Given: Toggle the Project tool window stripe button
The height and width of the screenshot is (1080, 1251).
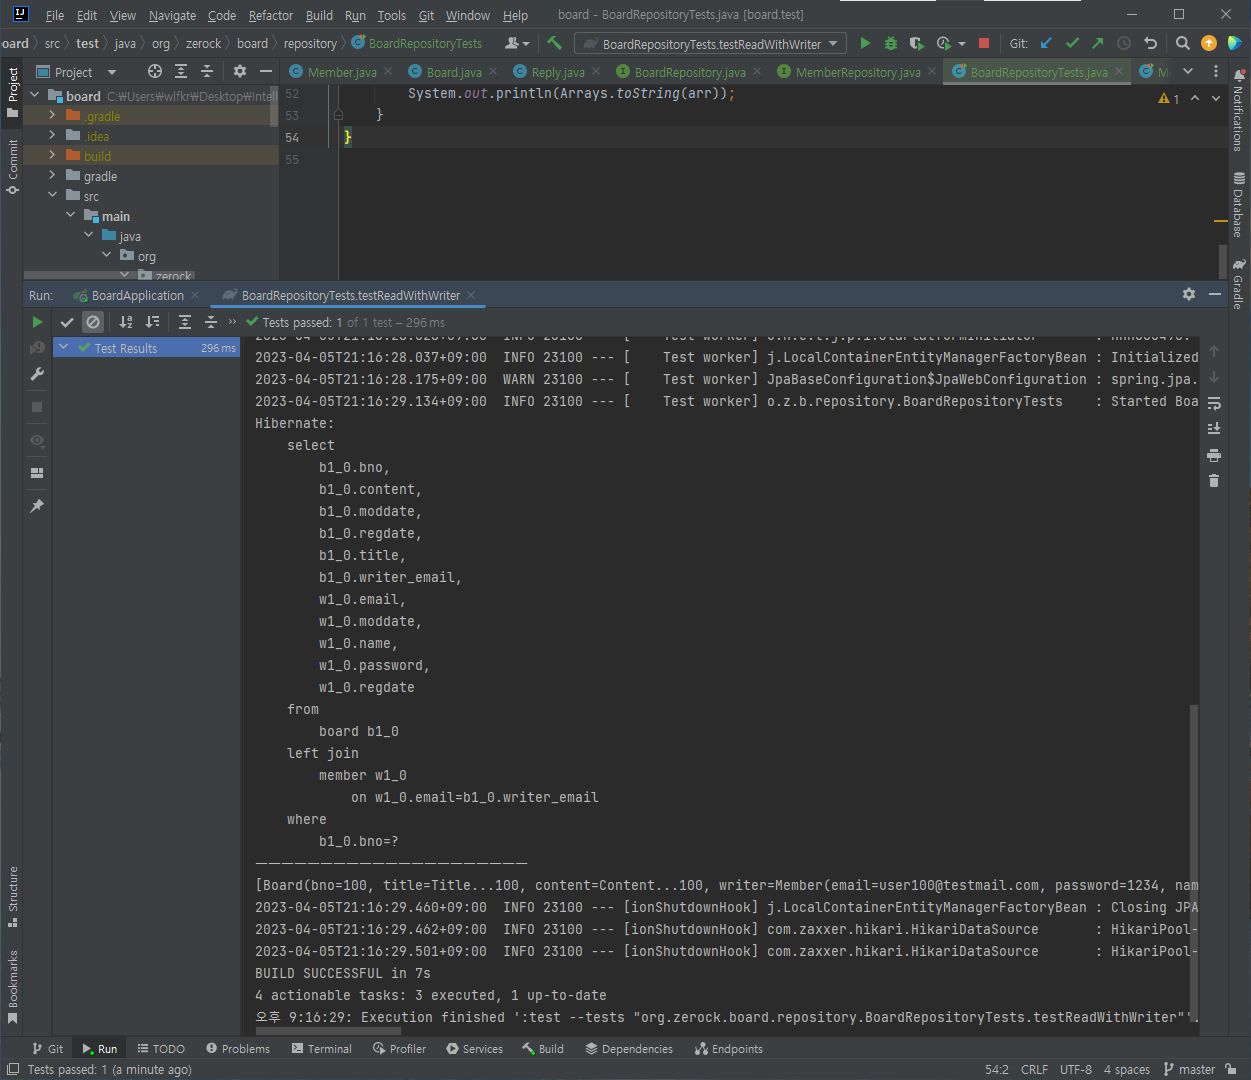Looking at the screenshot, I should tap(12, 92).
